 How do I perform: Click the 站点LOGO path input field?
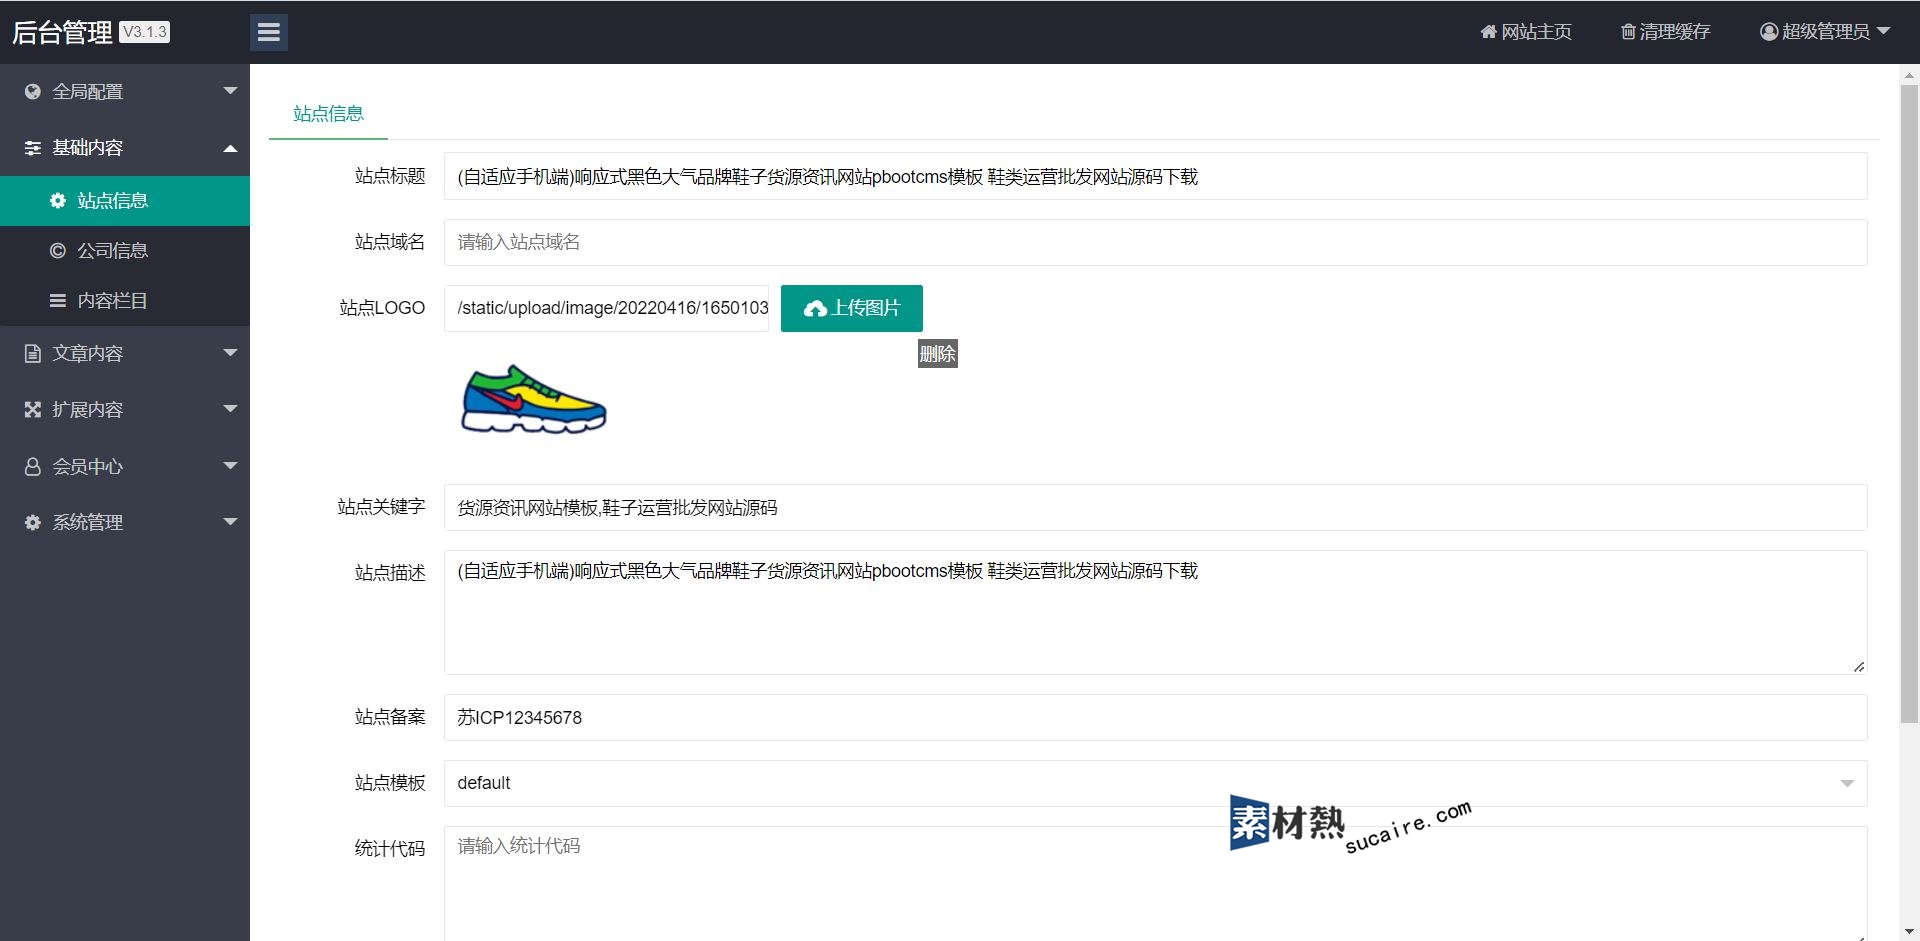click(606, 308)
